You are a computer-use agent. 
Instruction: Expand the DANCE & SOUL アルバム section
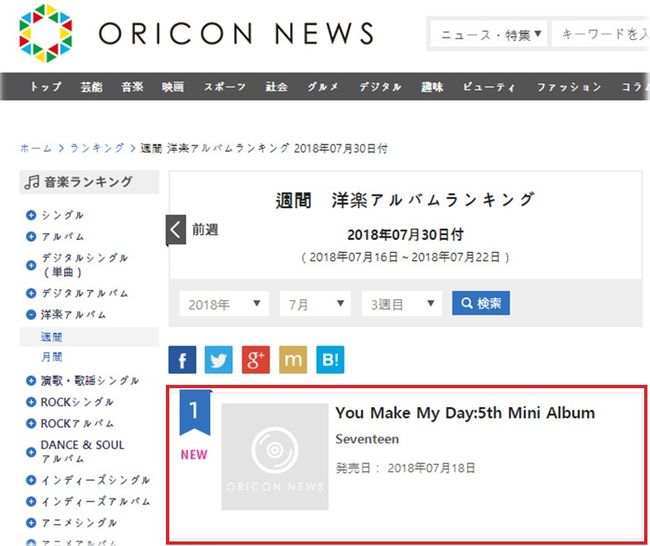click(x=31, y=452)
